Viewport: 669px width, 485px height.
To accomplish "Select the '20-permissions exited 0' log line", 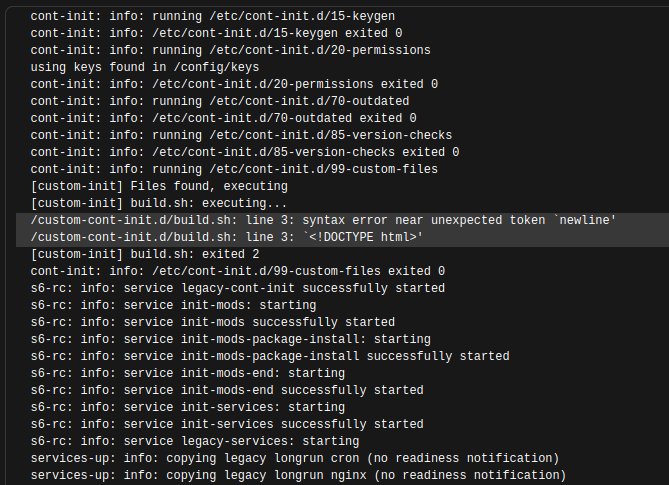I will (x=234, y=84).
